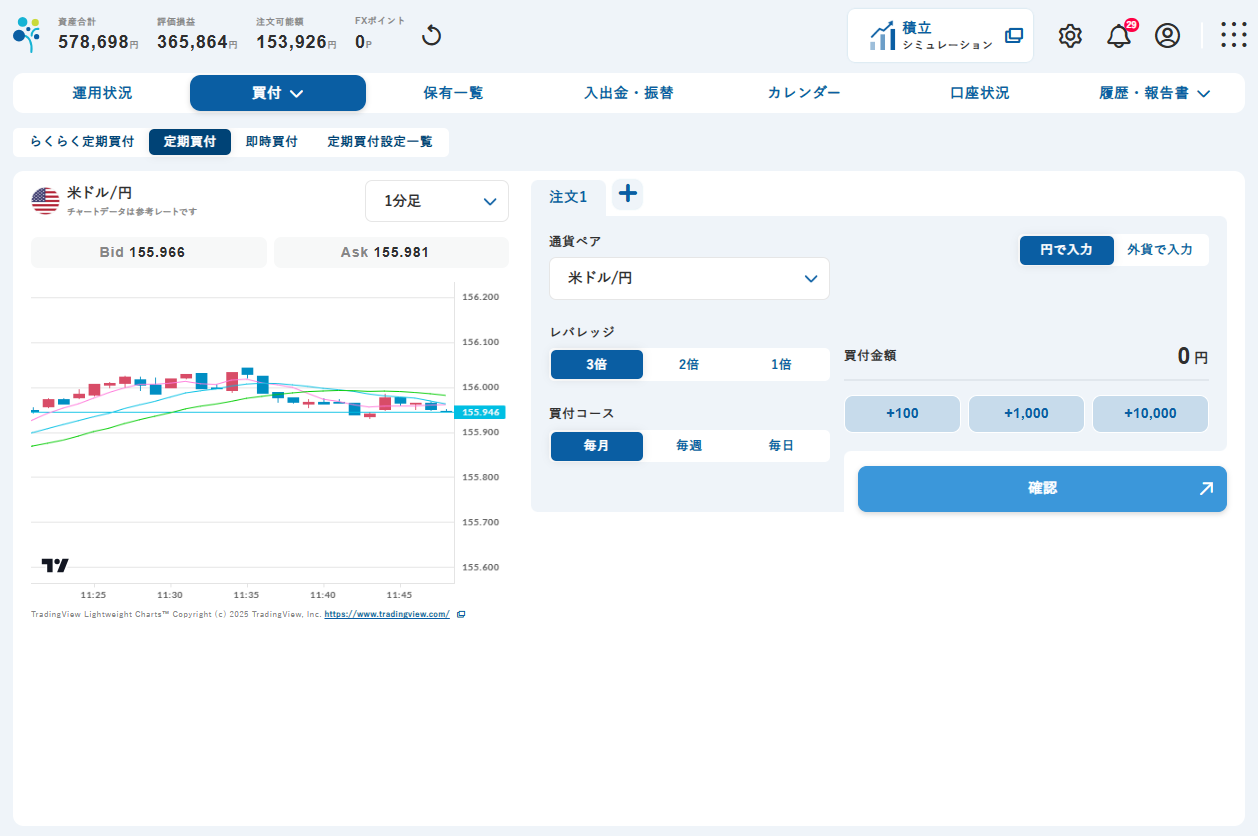
Task: Open the settings gear icon
Action: [x=1070, y=36]
